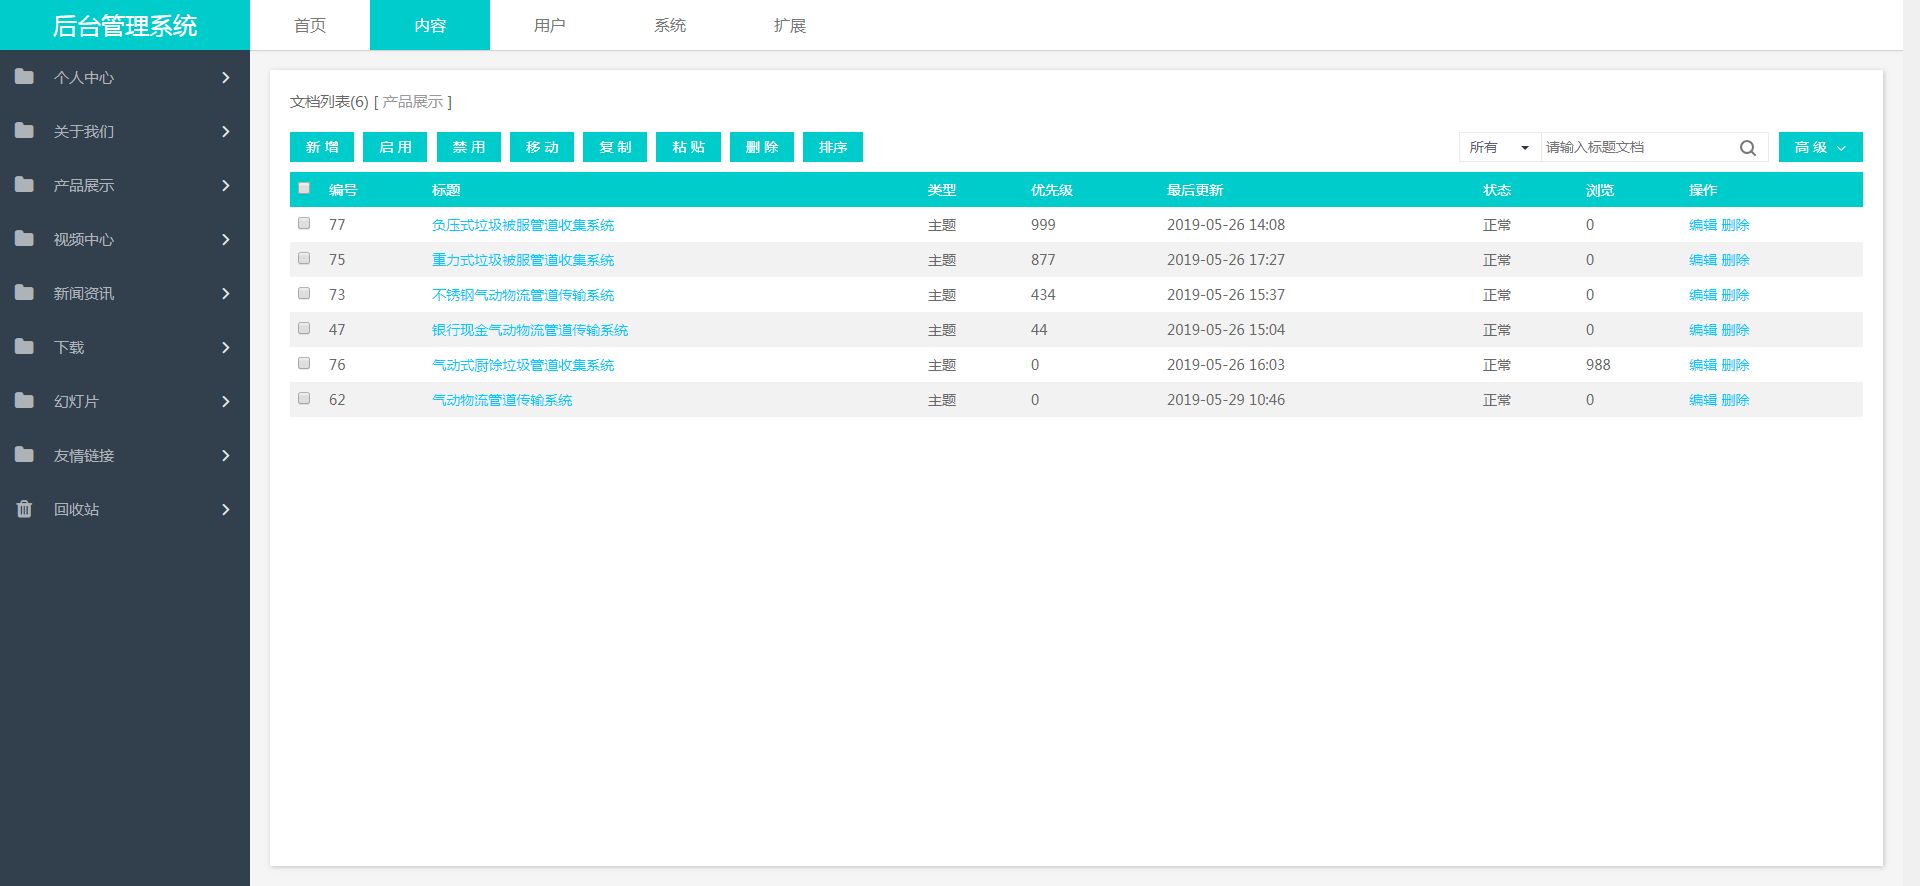Click the 新闻资讯 folder icon

[x=24, y=293]
